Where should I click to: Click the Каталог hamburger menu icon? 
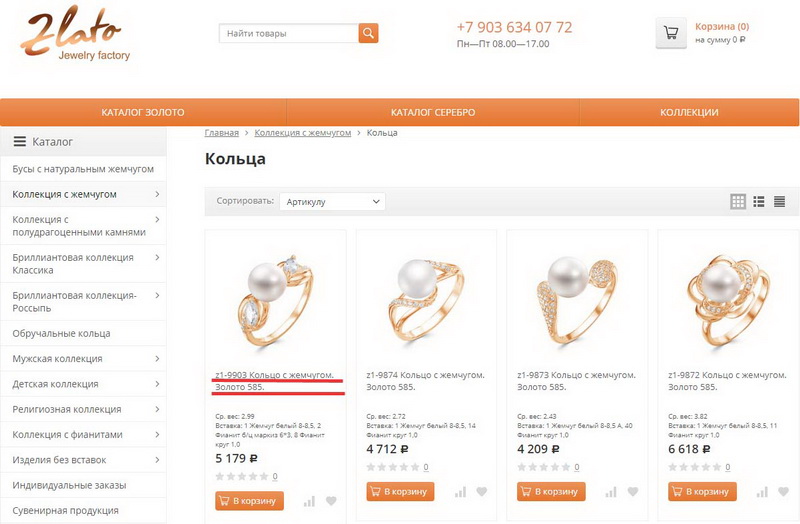(x=19, y=141)
